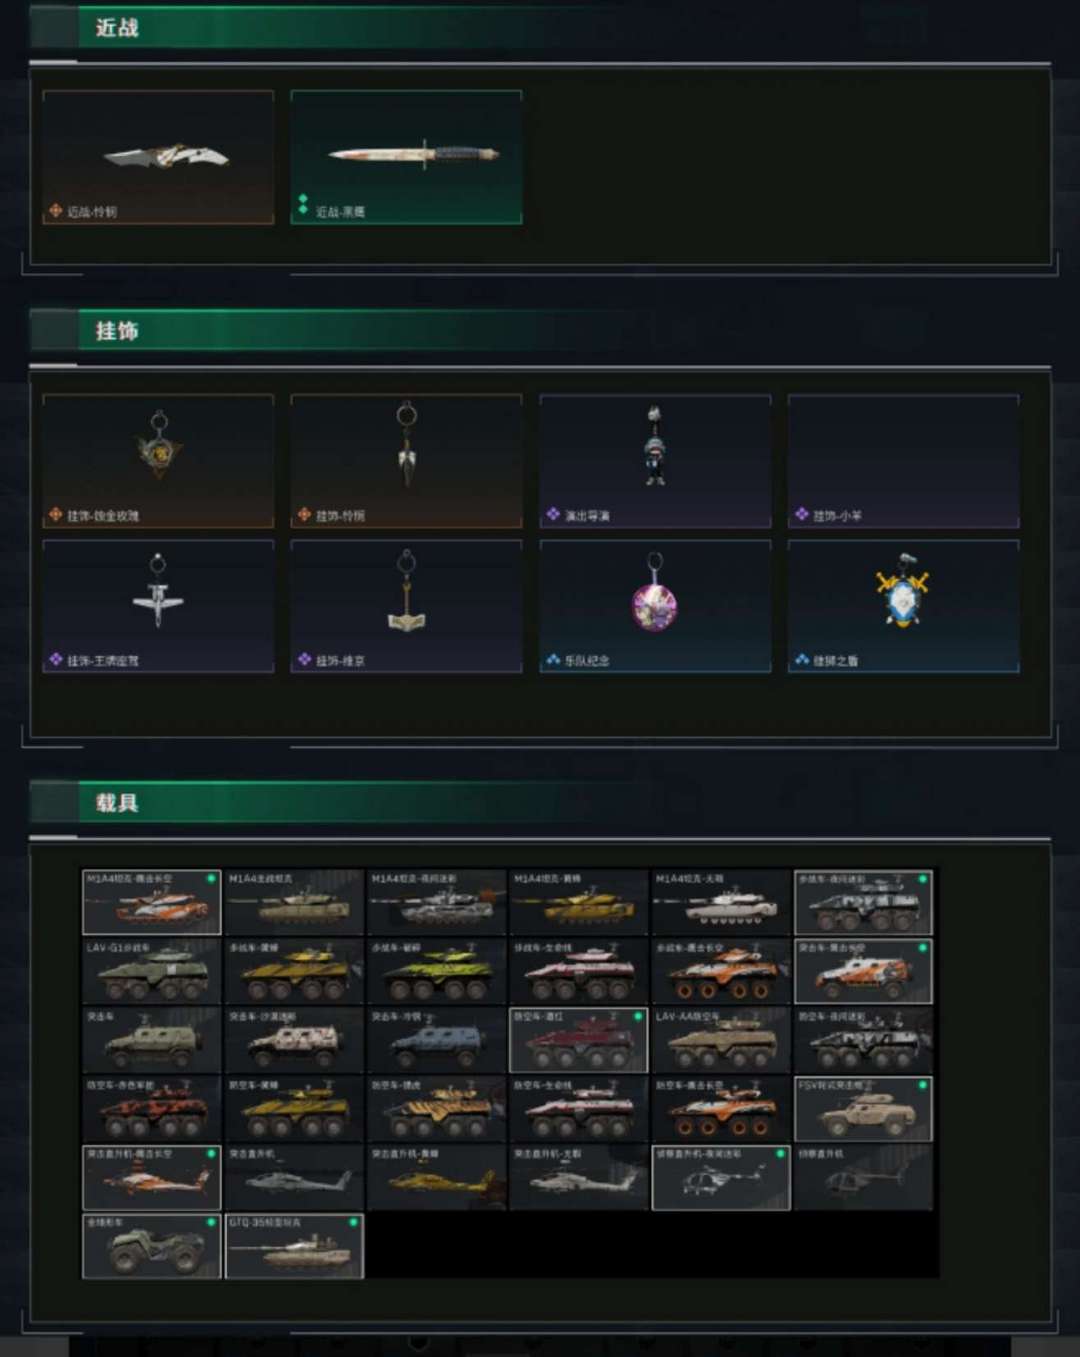Open the 挂饰 charms section header
The height and width of the screenshot is (1357, 1080).
tap(117, 331)
